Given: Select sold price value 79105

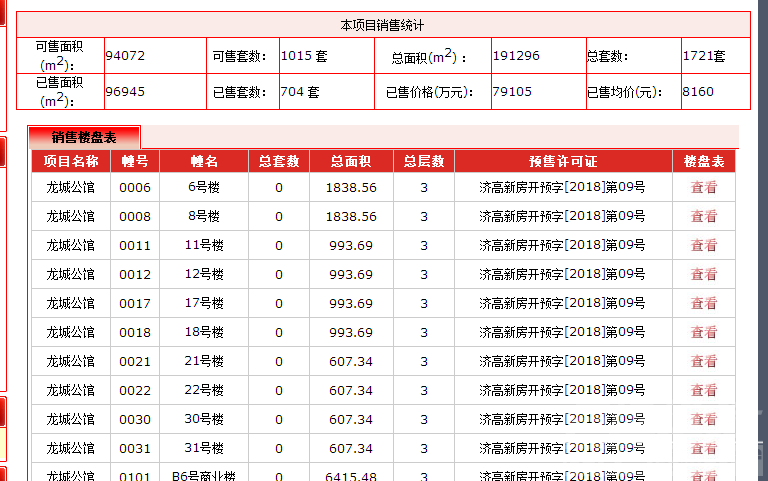Looking at the screenshot, I should click(x=512, y=92).
